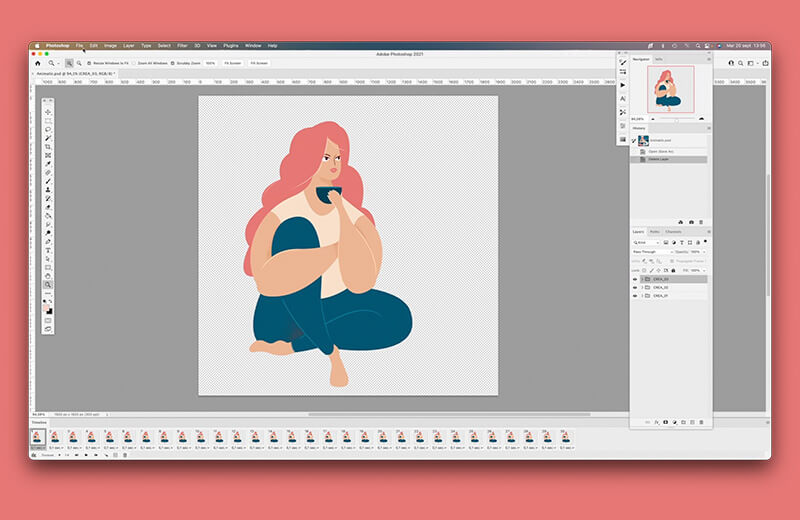Open the Pass Through blend mode dropdown

[x=650, y=251]
